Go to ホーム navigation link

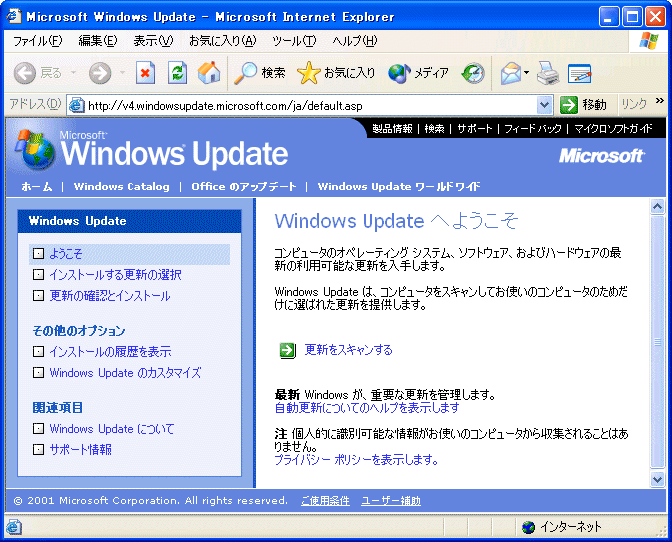pyautogui.click(x=37, y=186)
